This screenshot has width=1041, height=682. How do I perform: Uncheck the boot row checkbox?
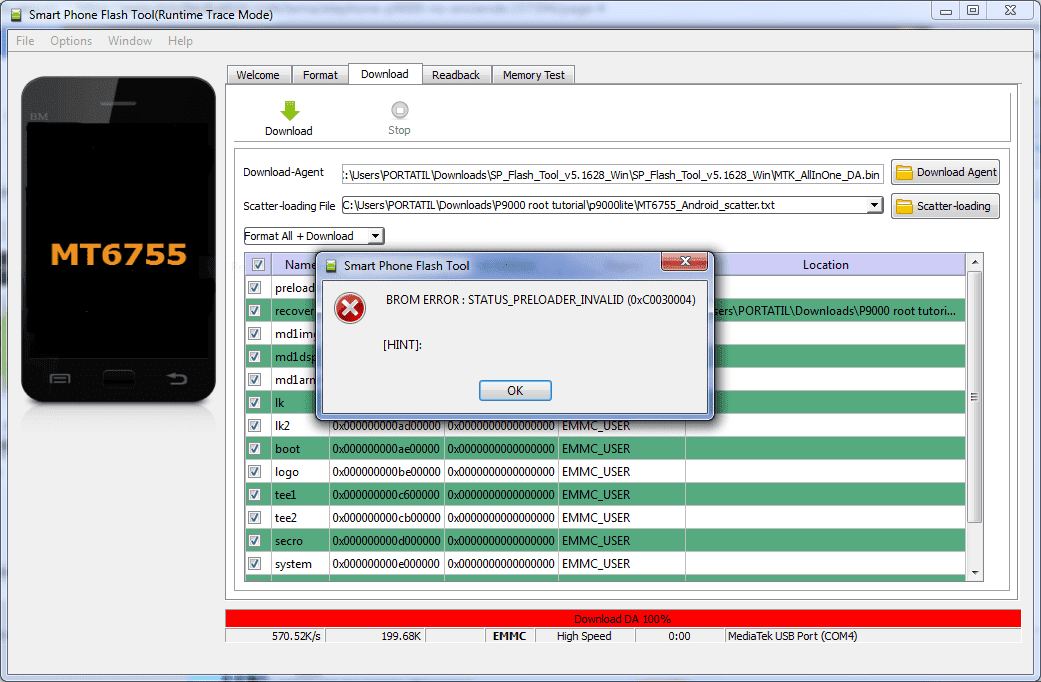click(254, 448)
